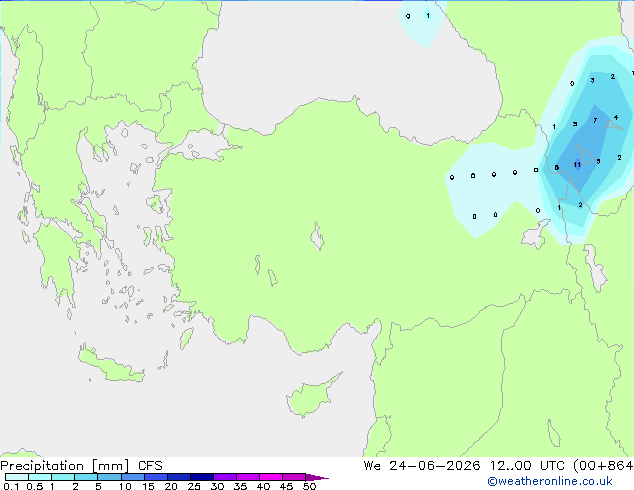Click the 1–2 mm legend swatch

[x=63, y=477]
